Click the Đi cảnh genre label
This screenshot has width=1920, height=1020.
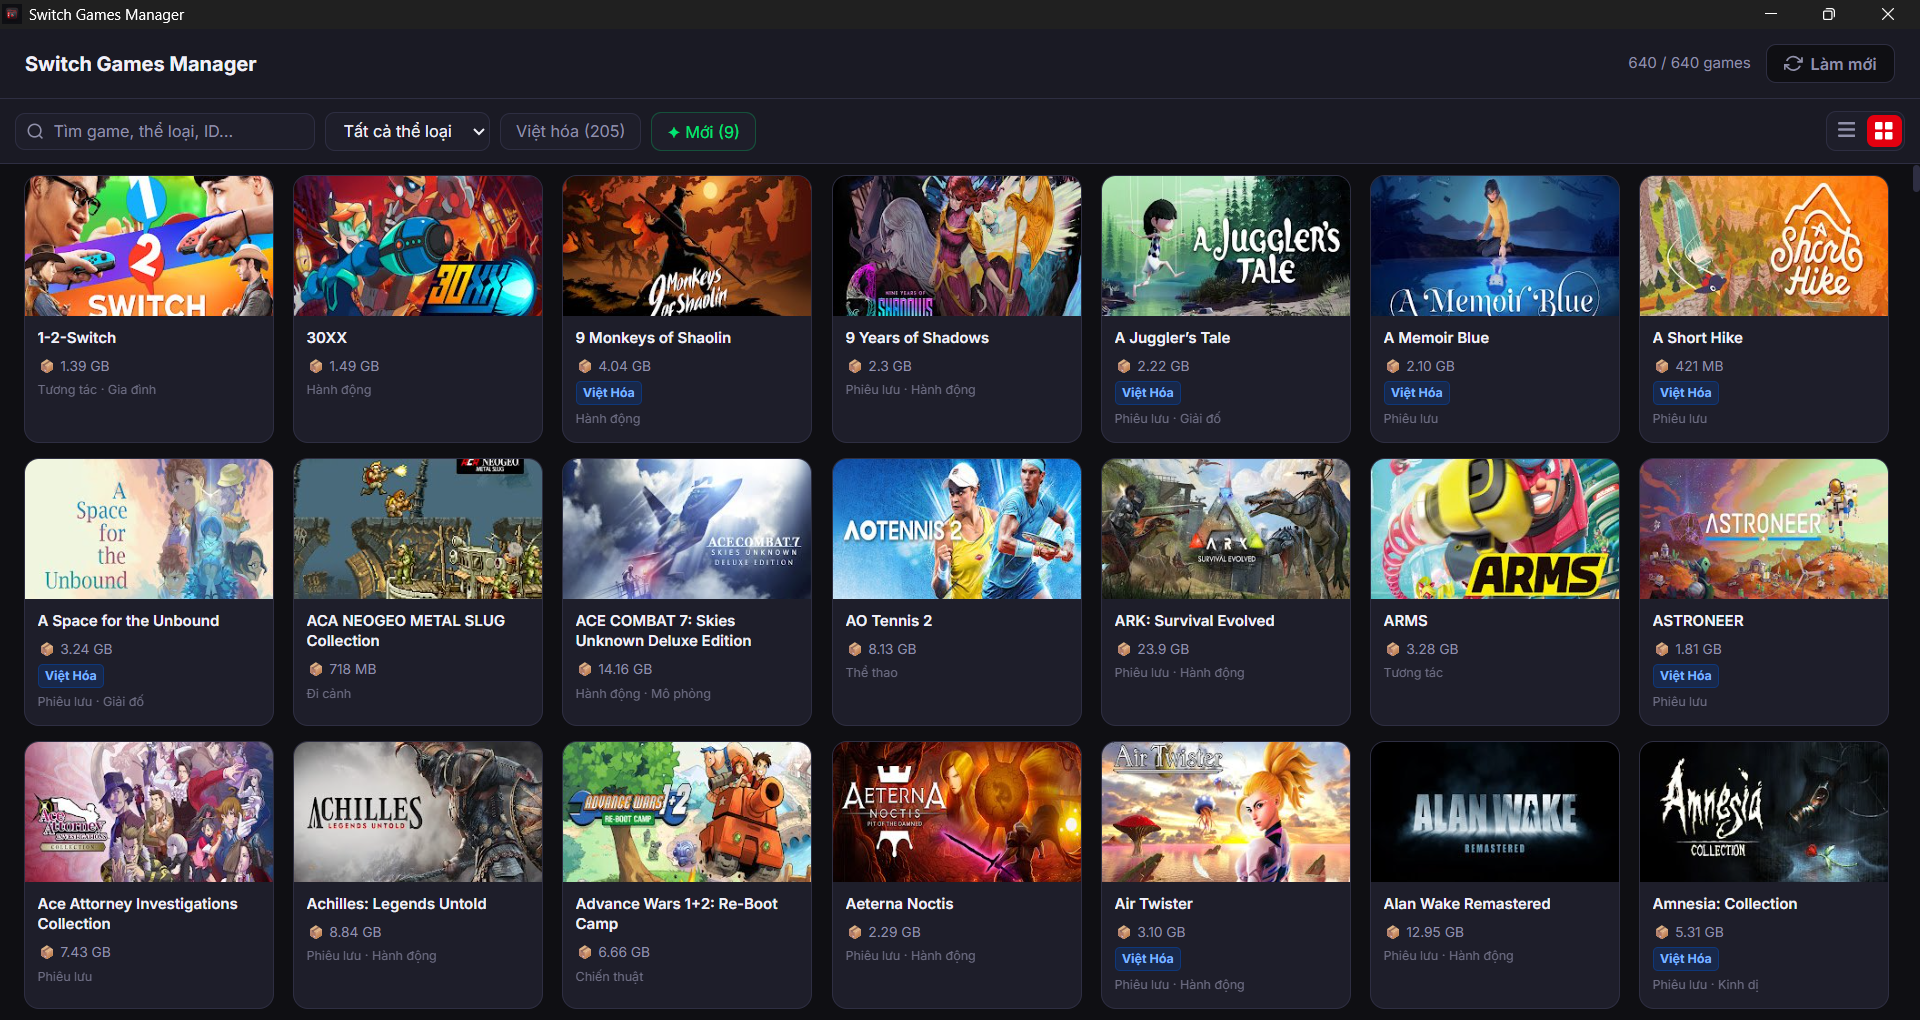[329, 694]
